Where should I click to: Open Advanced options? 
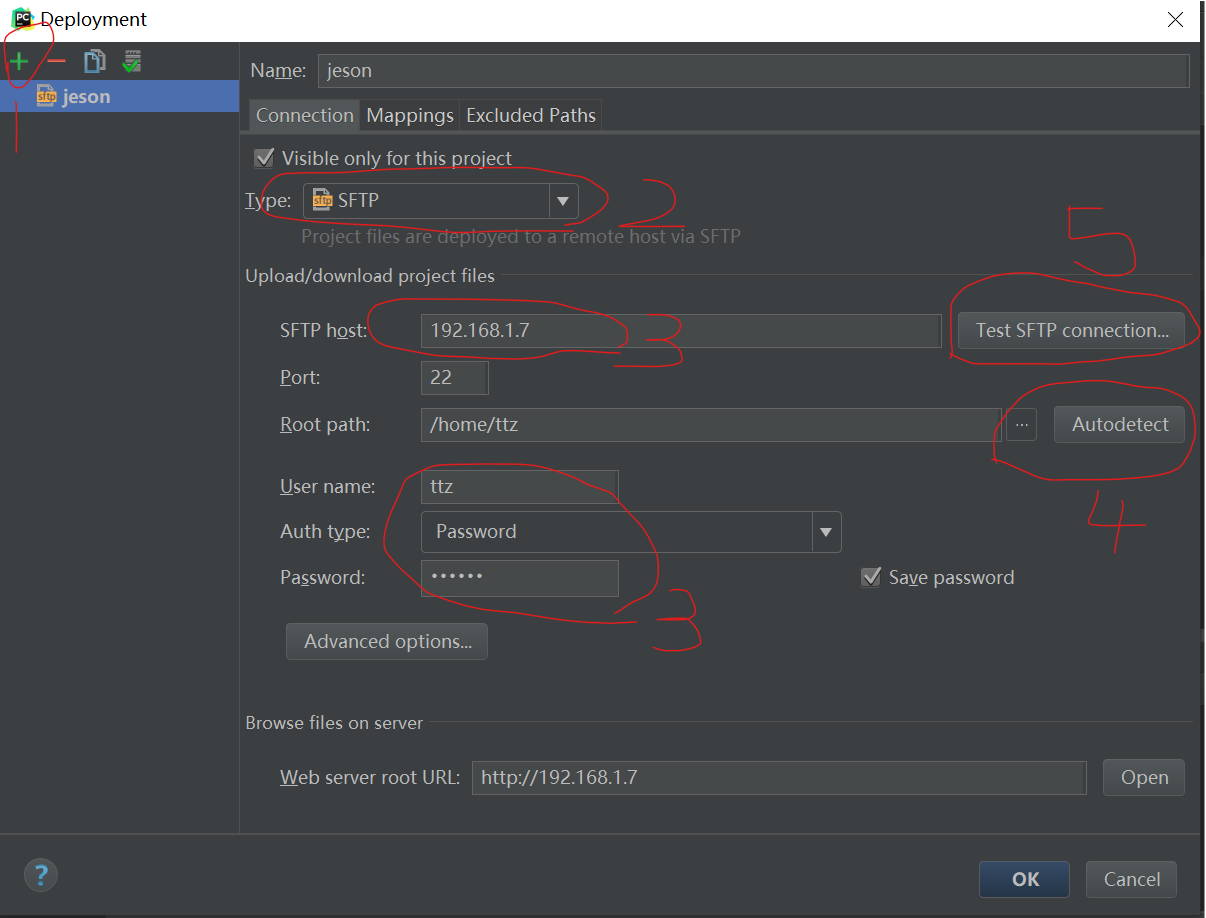387,642
